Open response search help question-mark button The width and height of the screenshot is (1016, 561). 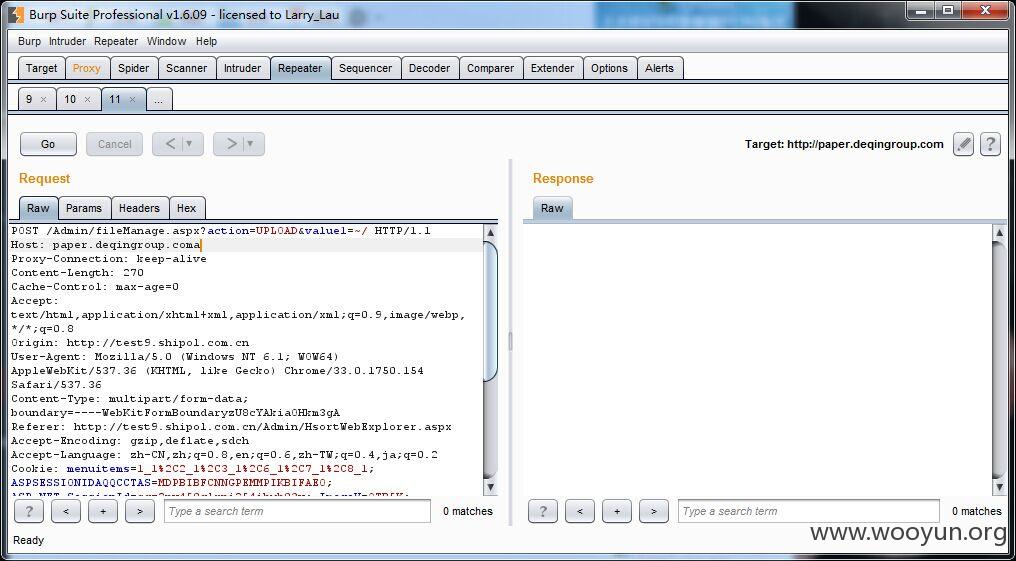[543, 511]
